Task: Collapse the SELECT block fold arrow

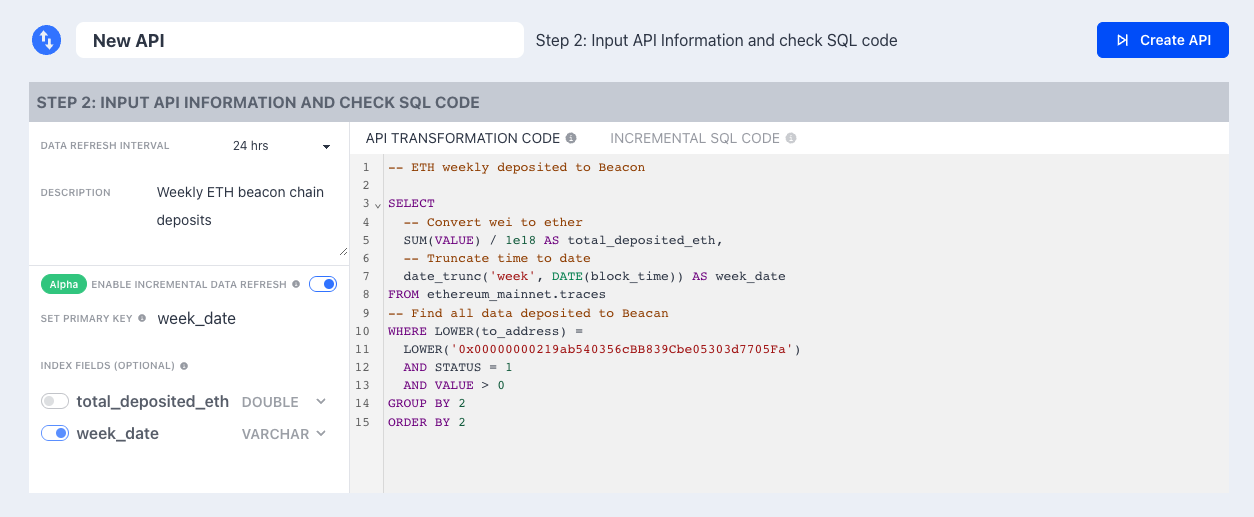Action: coord(378,204)
